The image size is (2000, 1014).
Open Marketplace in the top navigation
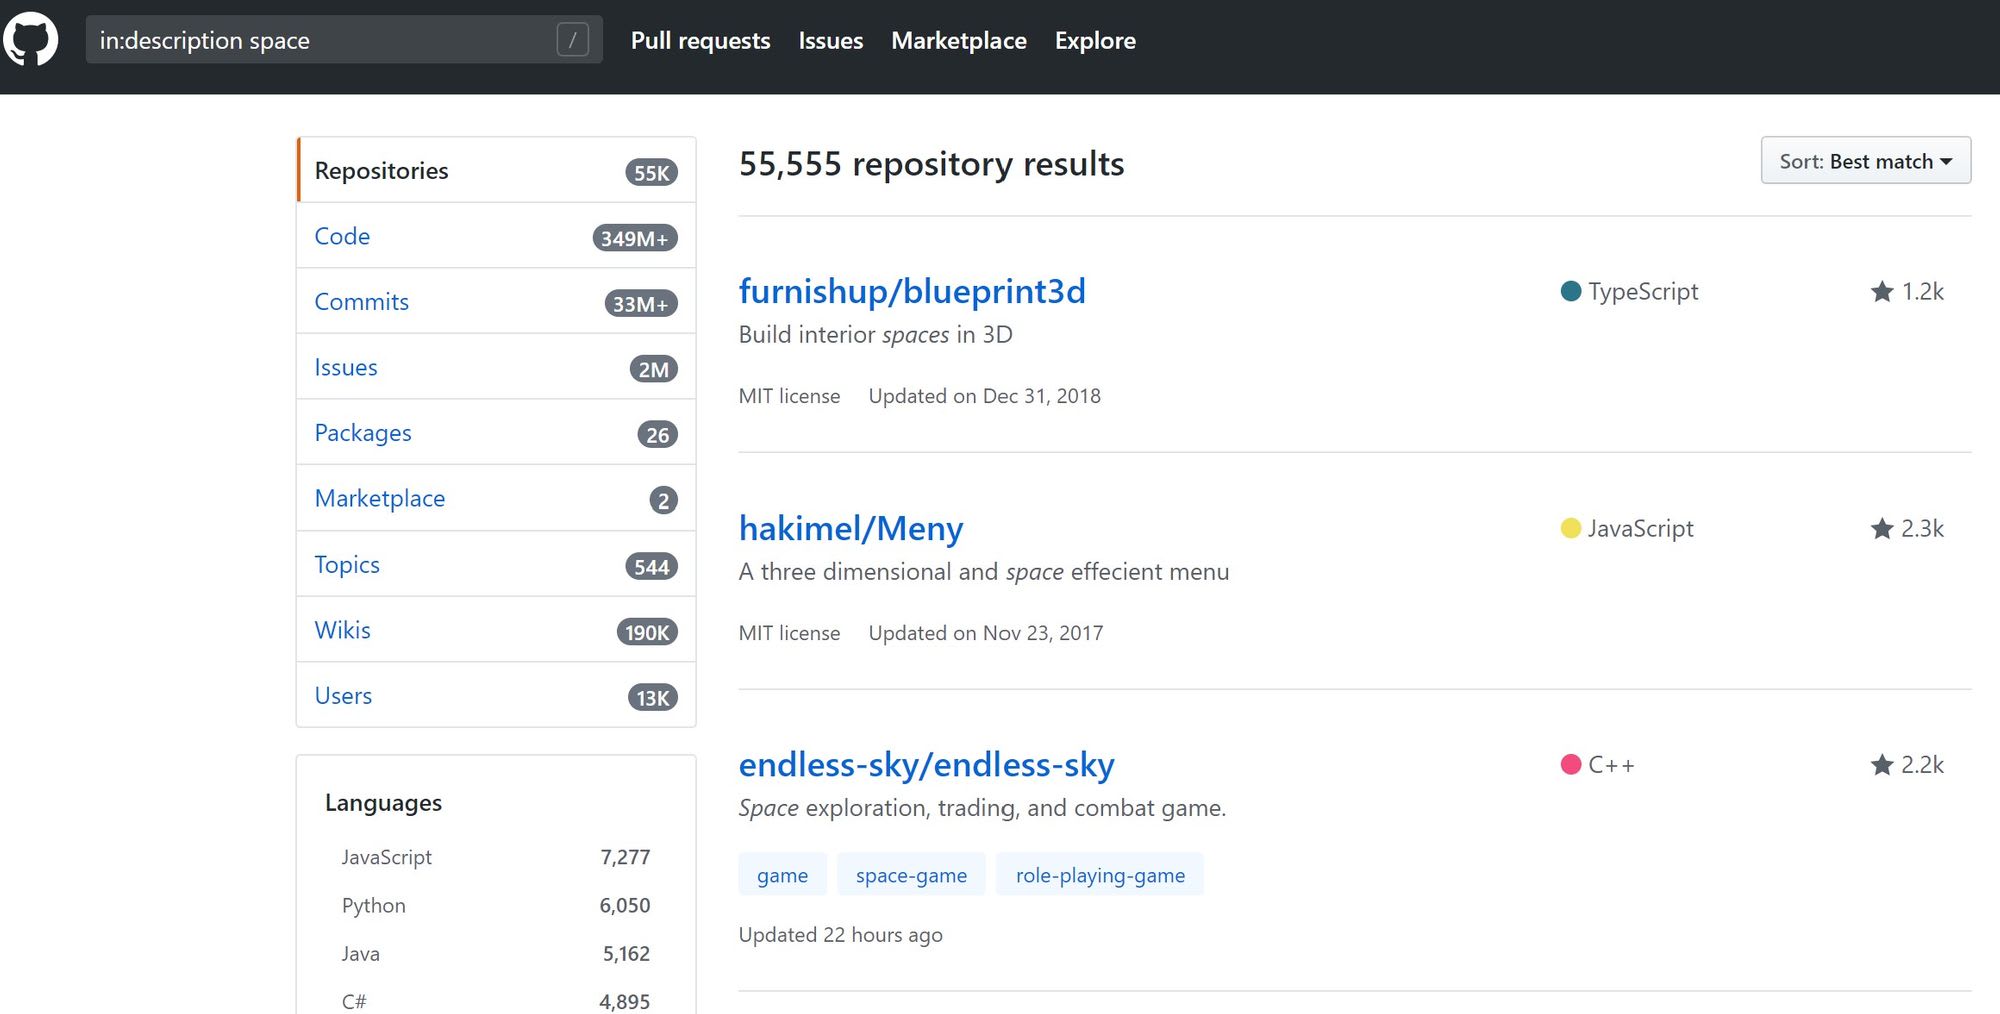(x=959, y=40)
